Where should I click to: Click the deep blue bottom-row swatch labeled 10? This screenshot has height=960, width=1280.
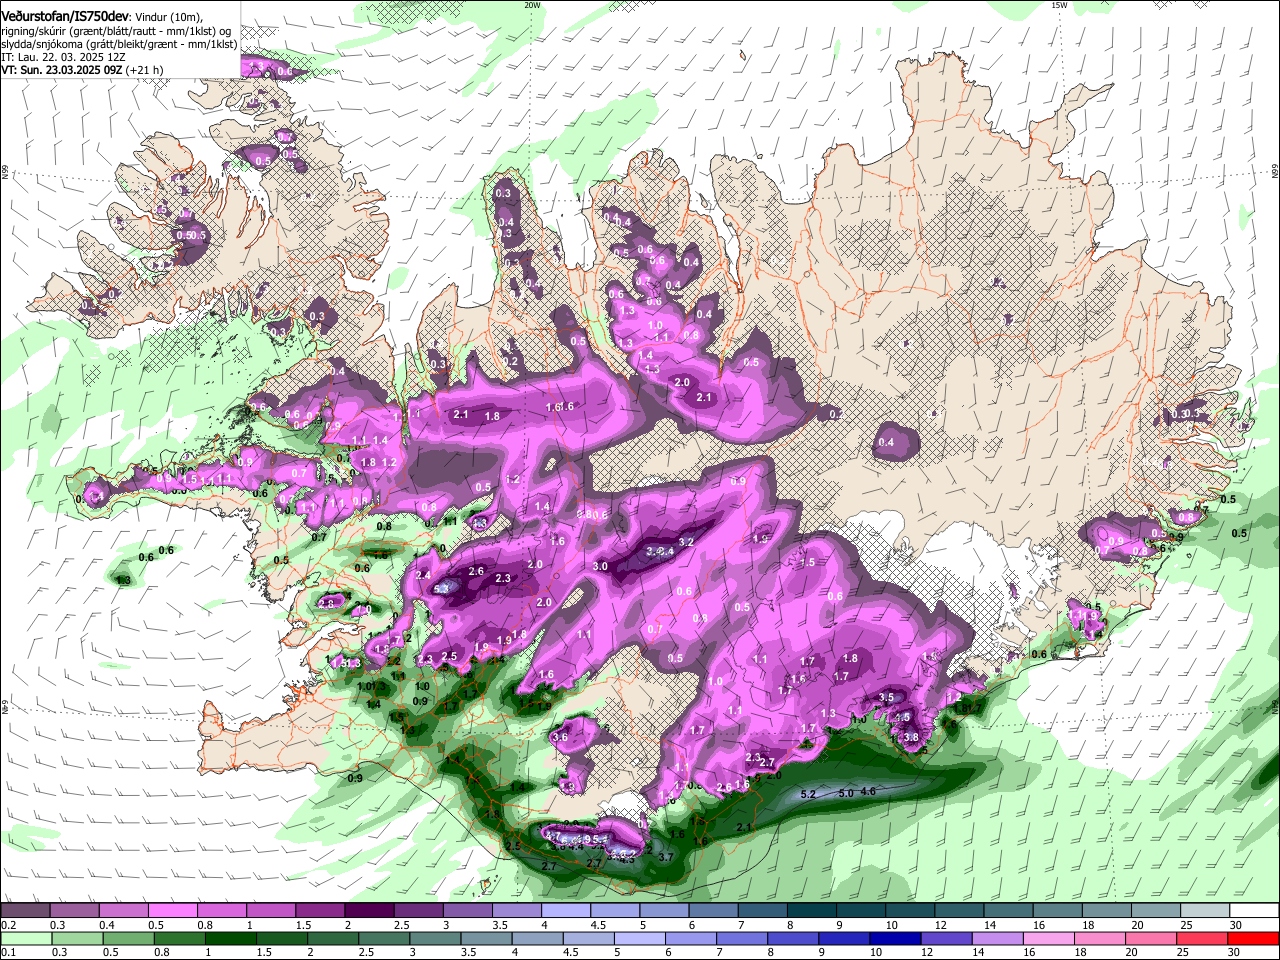pos(897,938)
